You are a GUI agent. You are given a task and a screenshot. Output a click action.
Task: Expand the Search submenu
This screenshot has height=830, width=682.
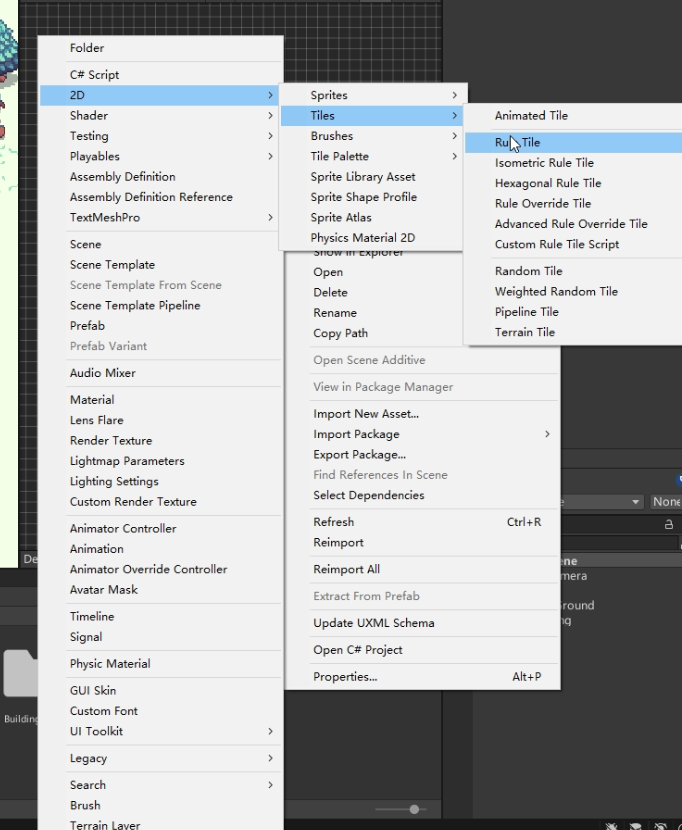pos(160,784)
